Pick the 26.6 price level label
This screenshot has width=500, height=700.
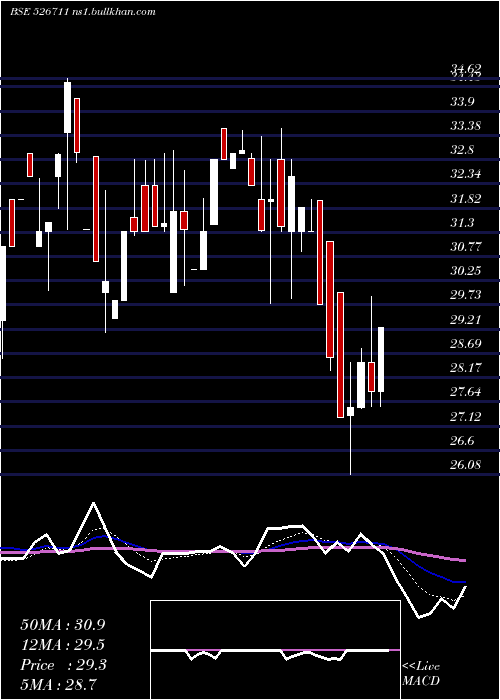click(462, 441)
